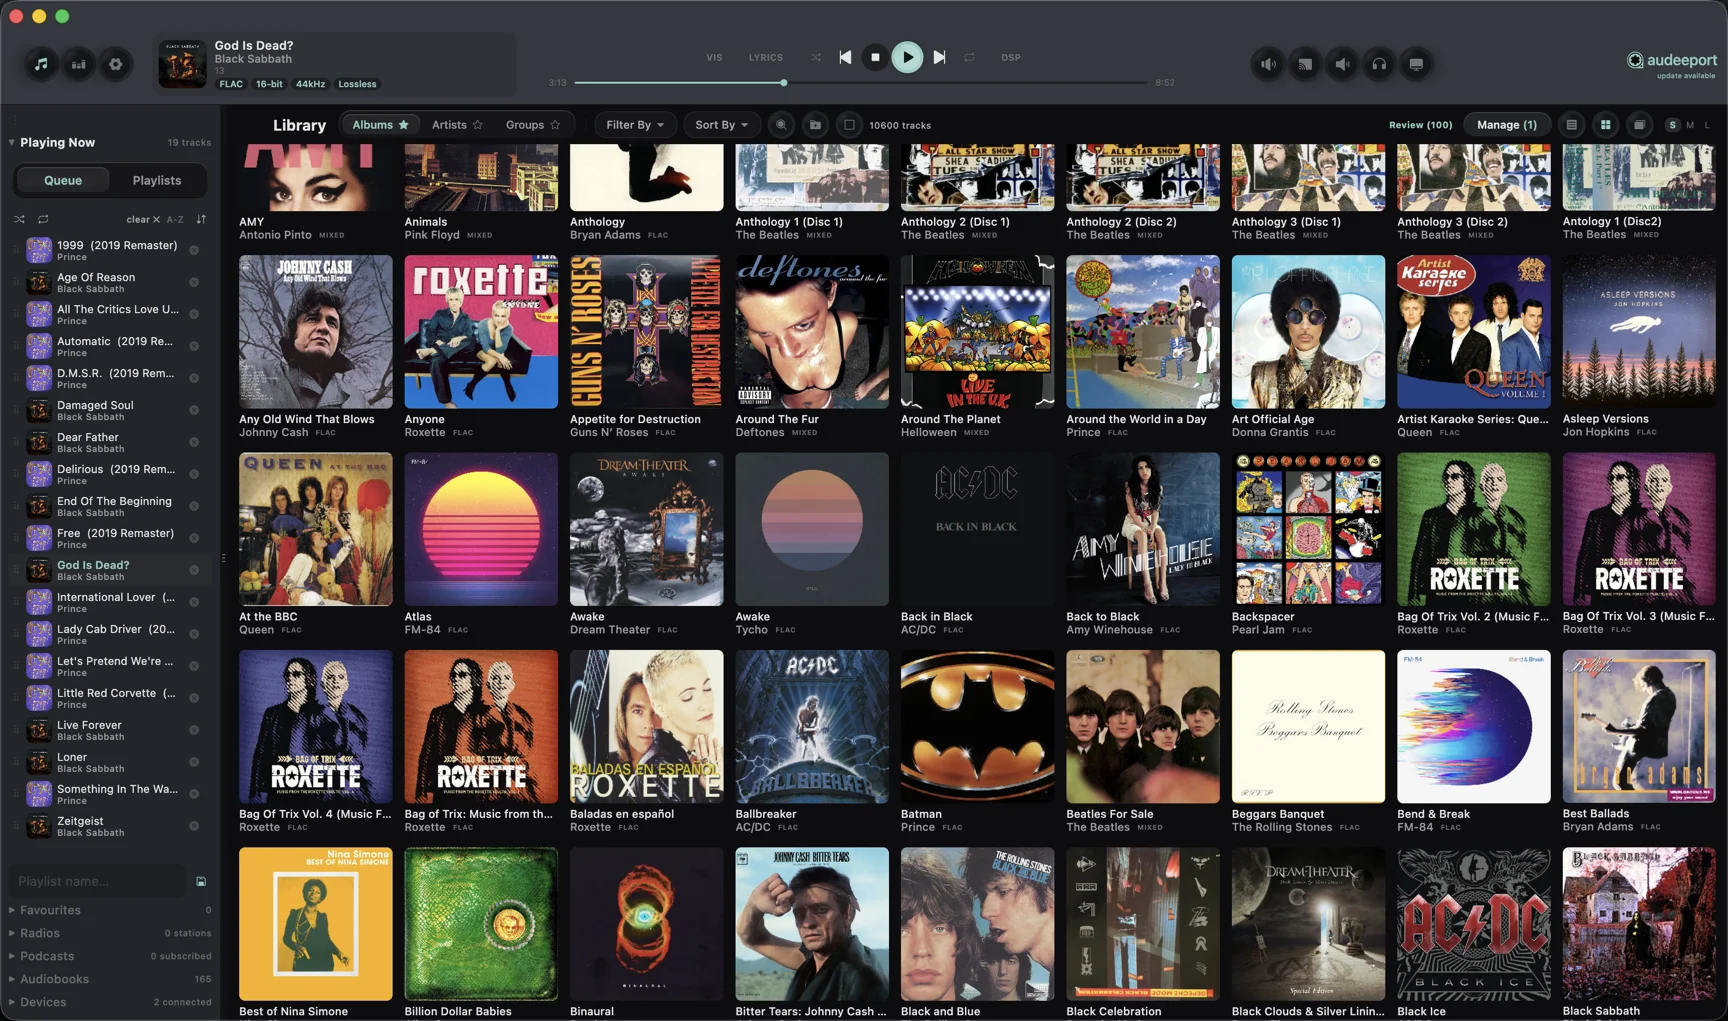Click the loud volume speaker icon

[1268, 64]
